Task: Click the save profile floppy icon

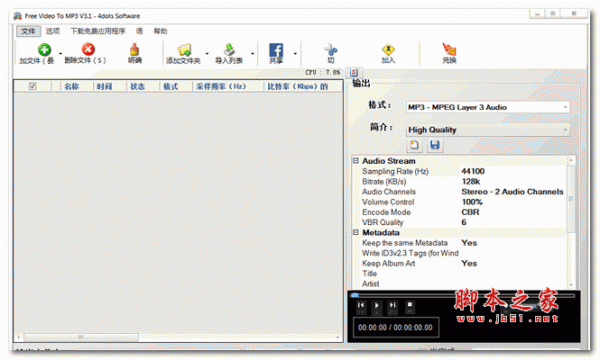Action: pyautogui.click(x=435, y=145)
